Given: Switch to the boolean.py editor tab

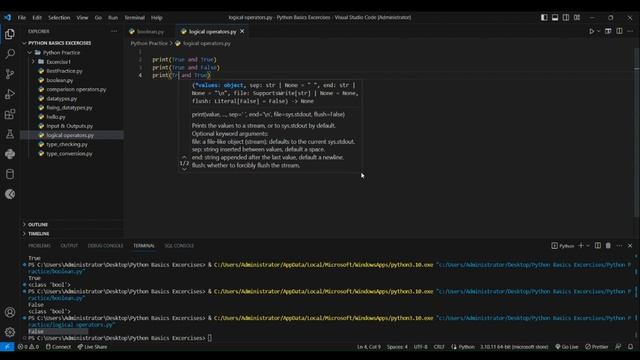Looking at the screenshot, I should click(150, 32).
